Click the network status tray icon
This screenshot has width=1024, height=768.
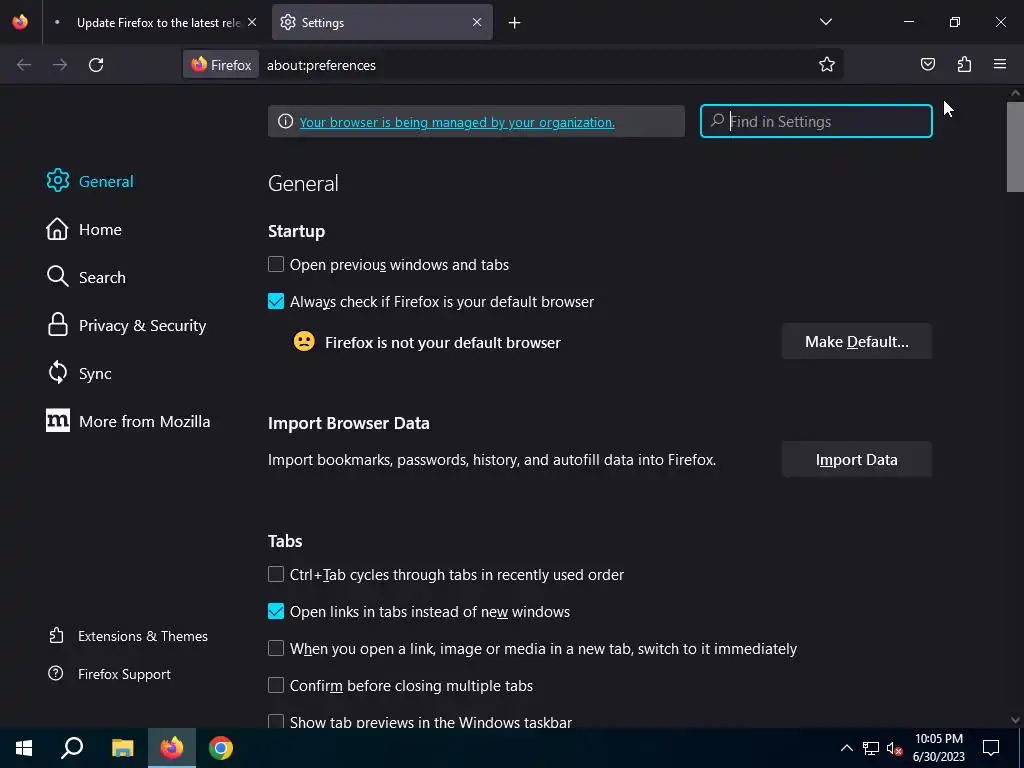coord(871,748)
